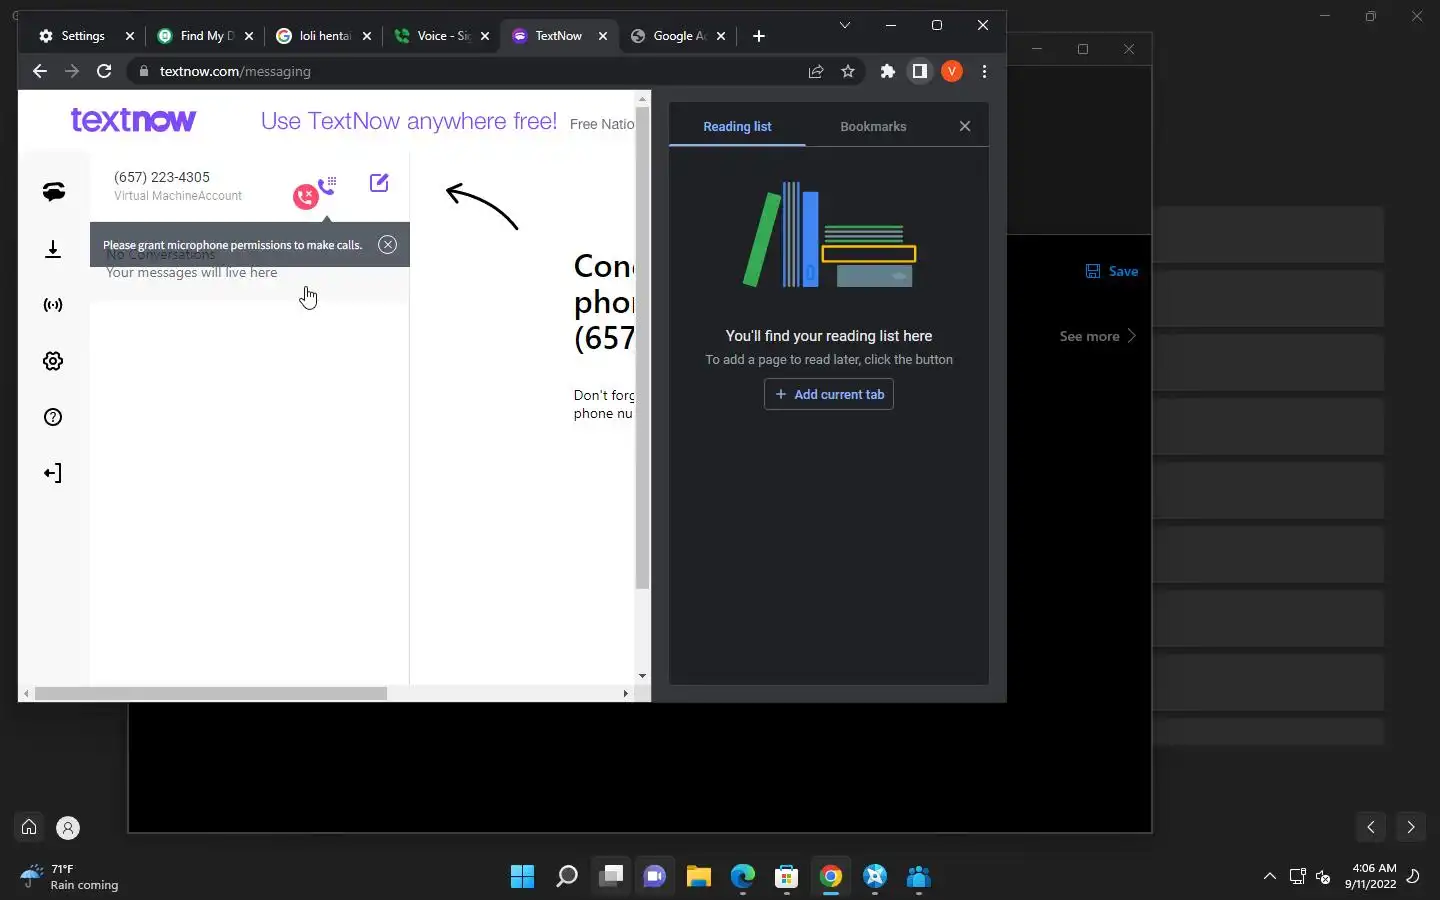Click the download app icon in TextNow sidebar
The height and width of the screenshot is (900, 1440).
53,249
